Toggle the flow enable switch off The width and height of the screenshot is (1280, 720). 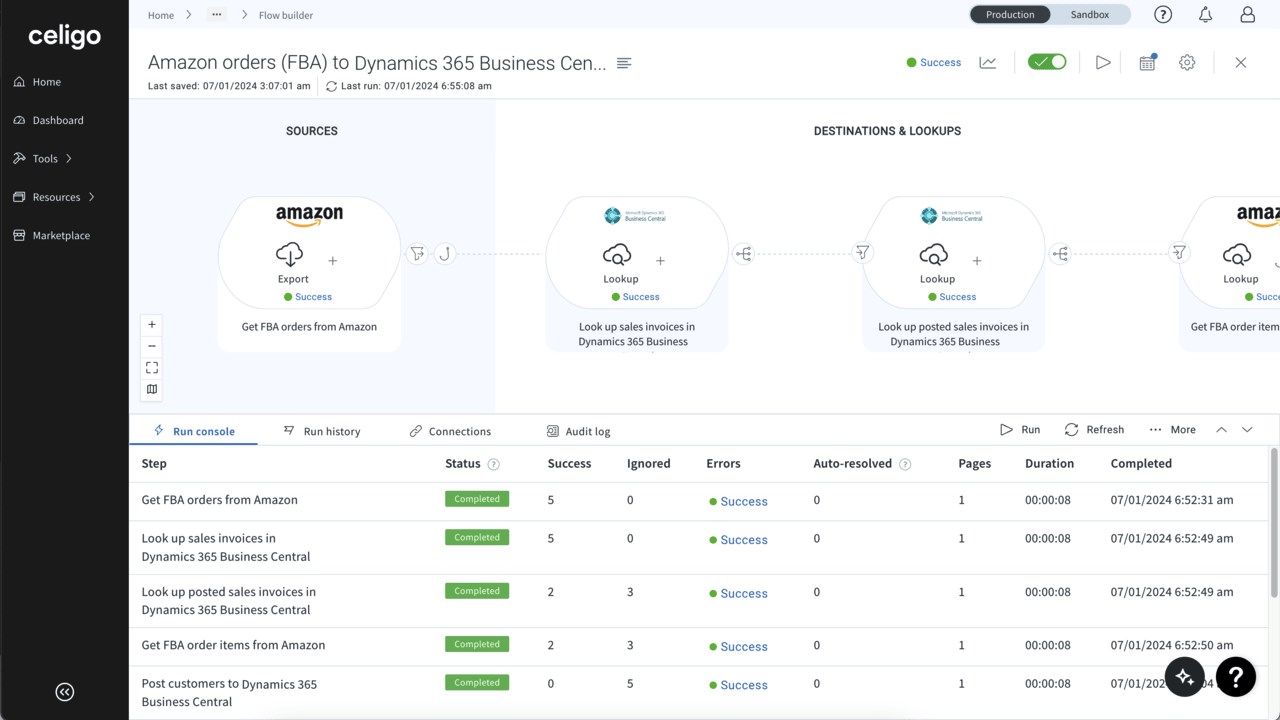(1047, 62)
